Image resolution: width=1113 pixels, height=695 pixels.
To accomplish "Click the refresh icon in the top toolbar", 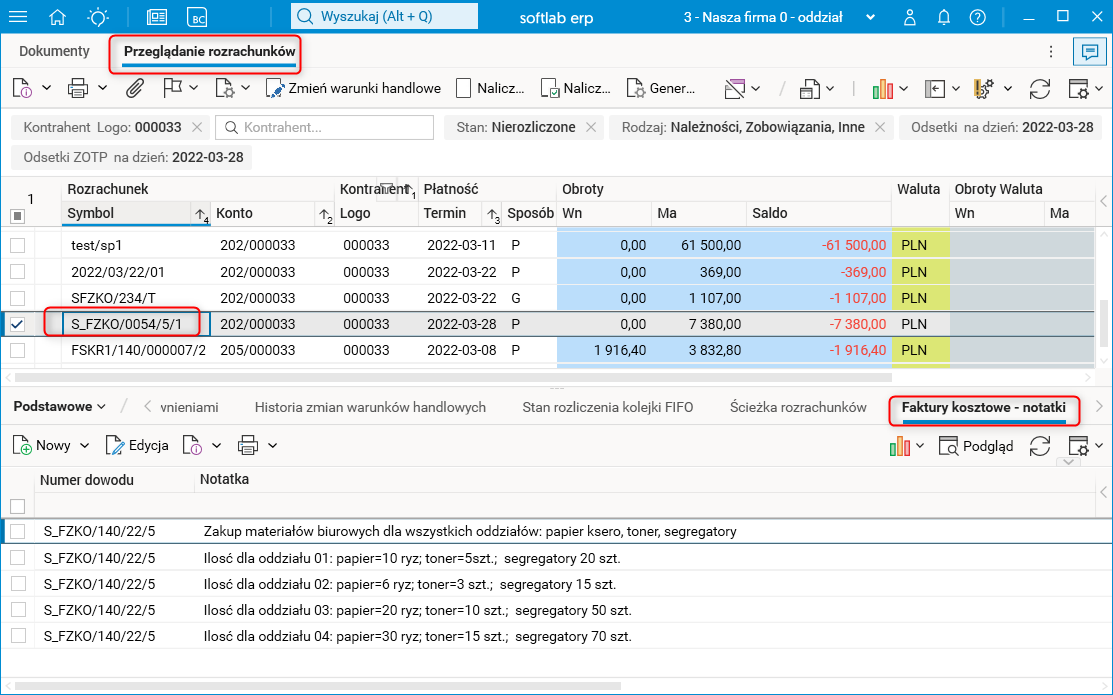I will 1040,88.
